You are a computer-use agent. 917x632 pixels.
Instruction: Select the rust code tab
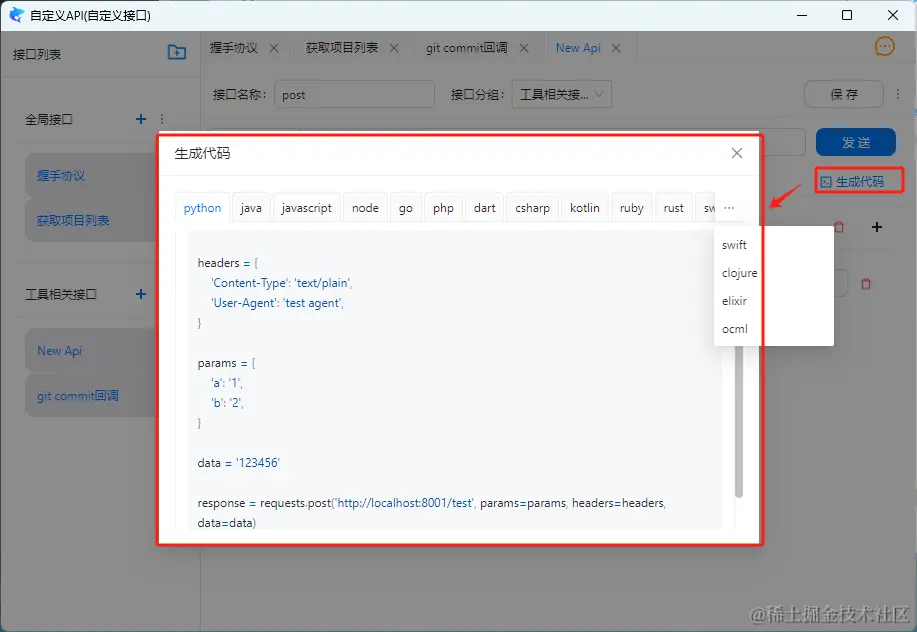674,208
